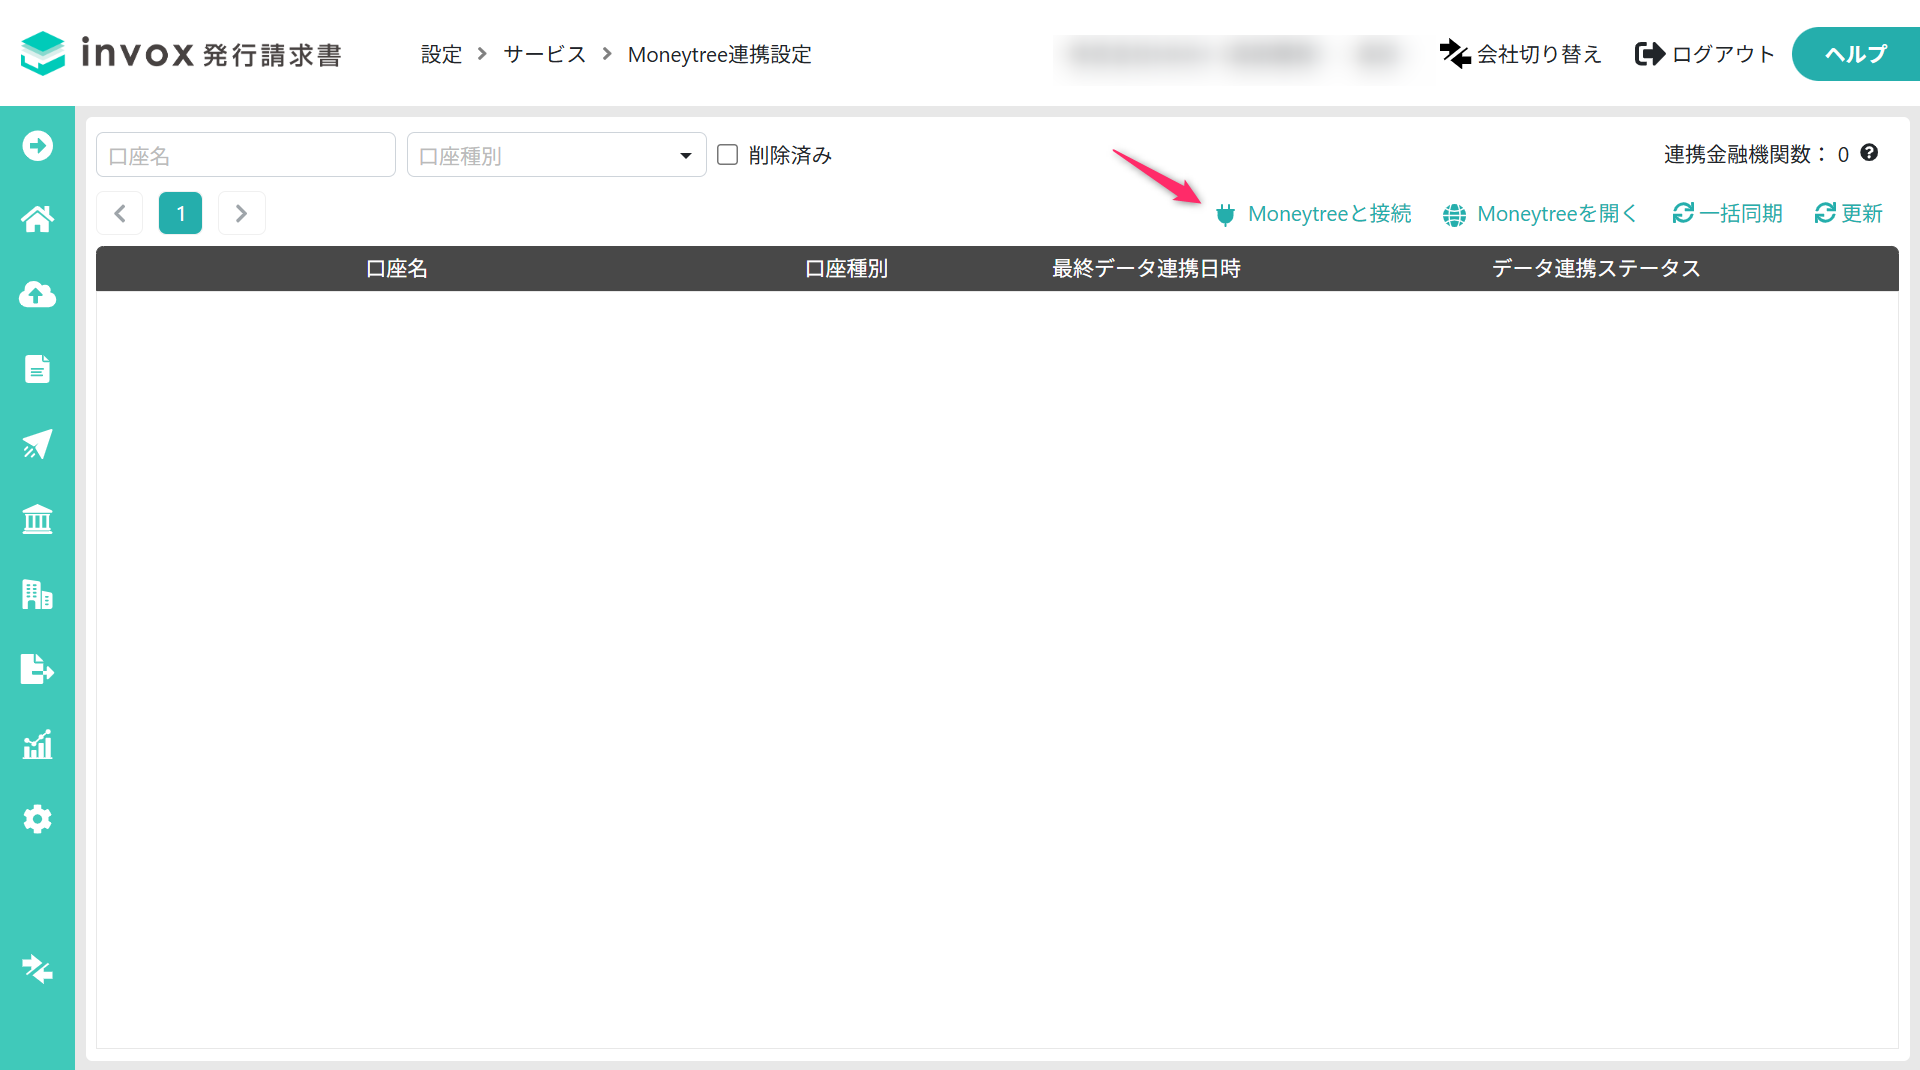Image resolution: width=1920 pixels, height=1070 pixels.
Task: Click the invox 発行請求書 title text
Action: [211, 53]
